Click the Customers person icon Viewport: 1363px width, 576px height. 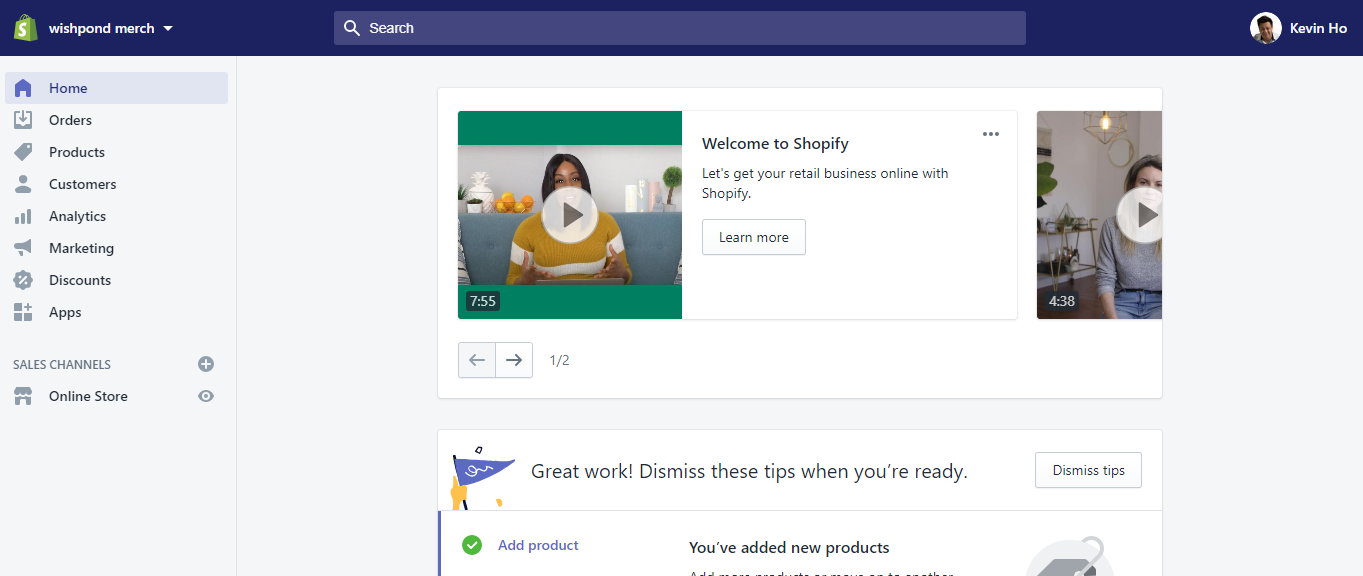(x=23, y=184)
